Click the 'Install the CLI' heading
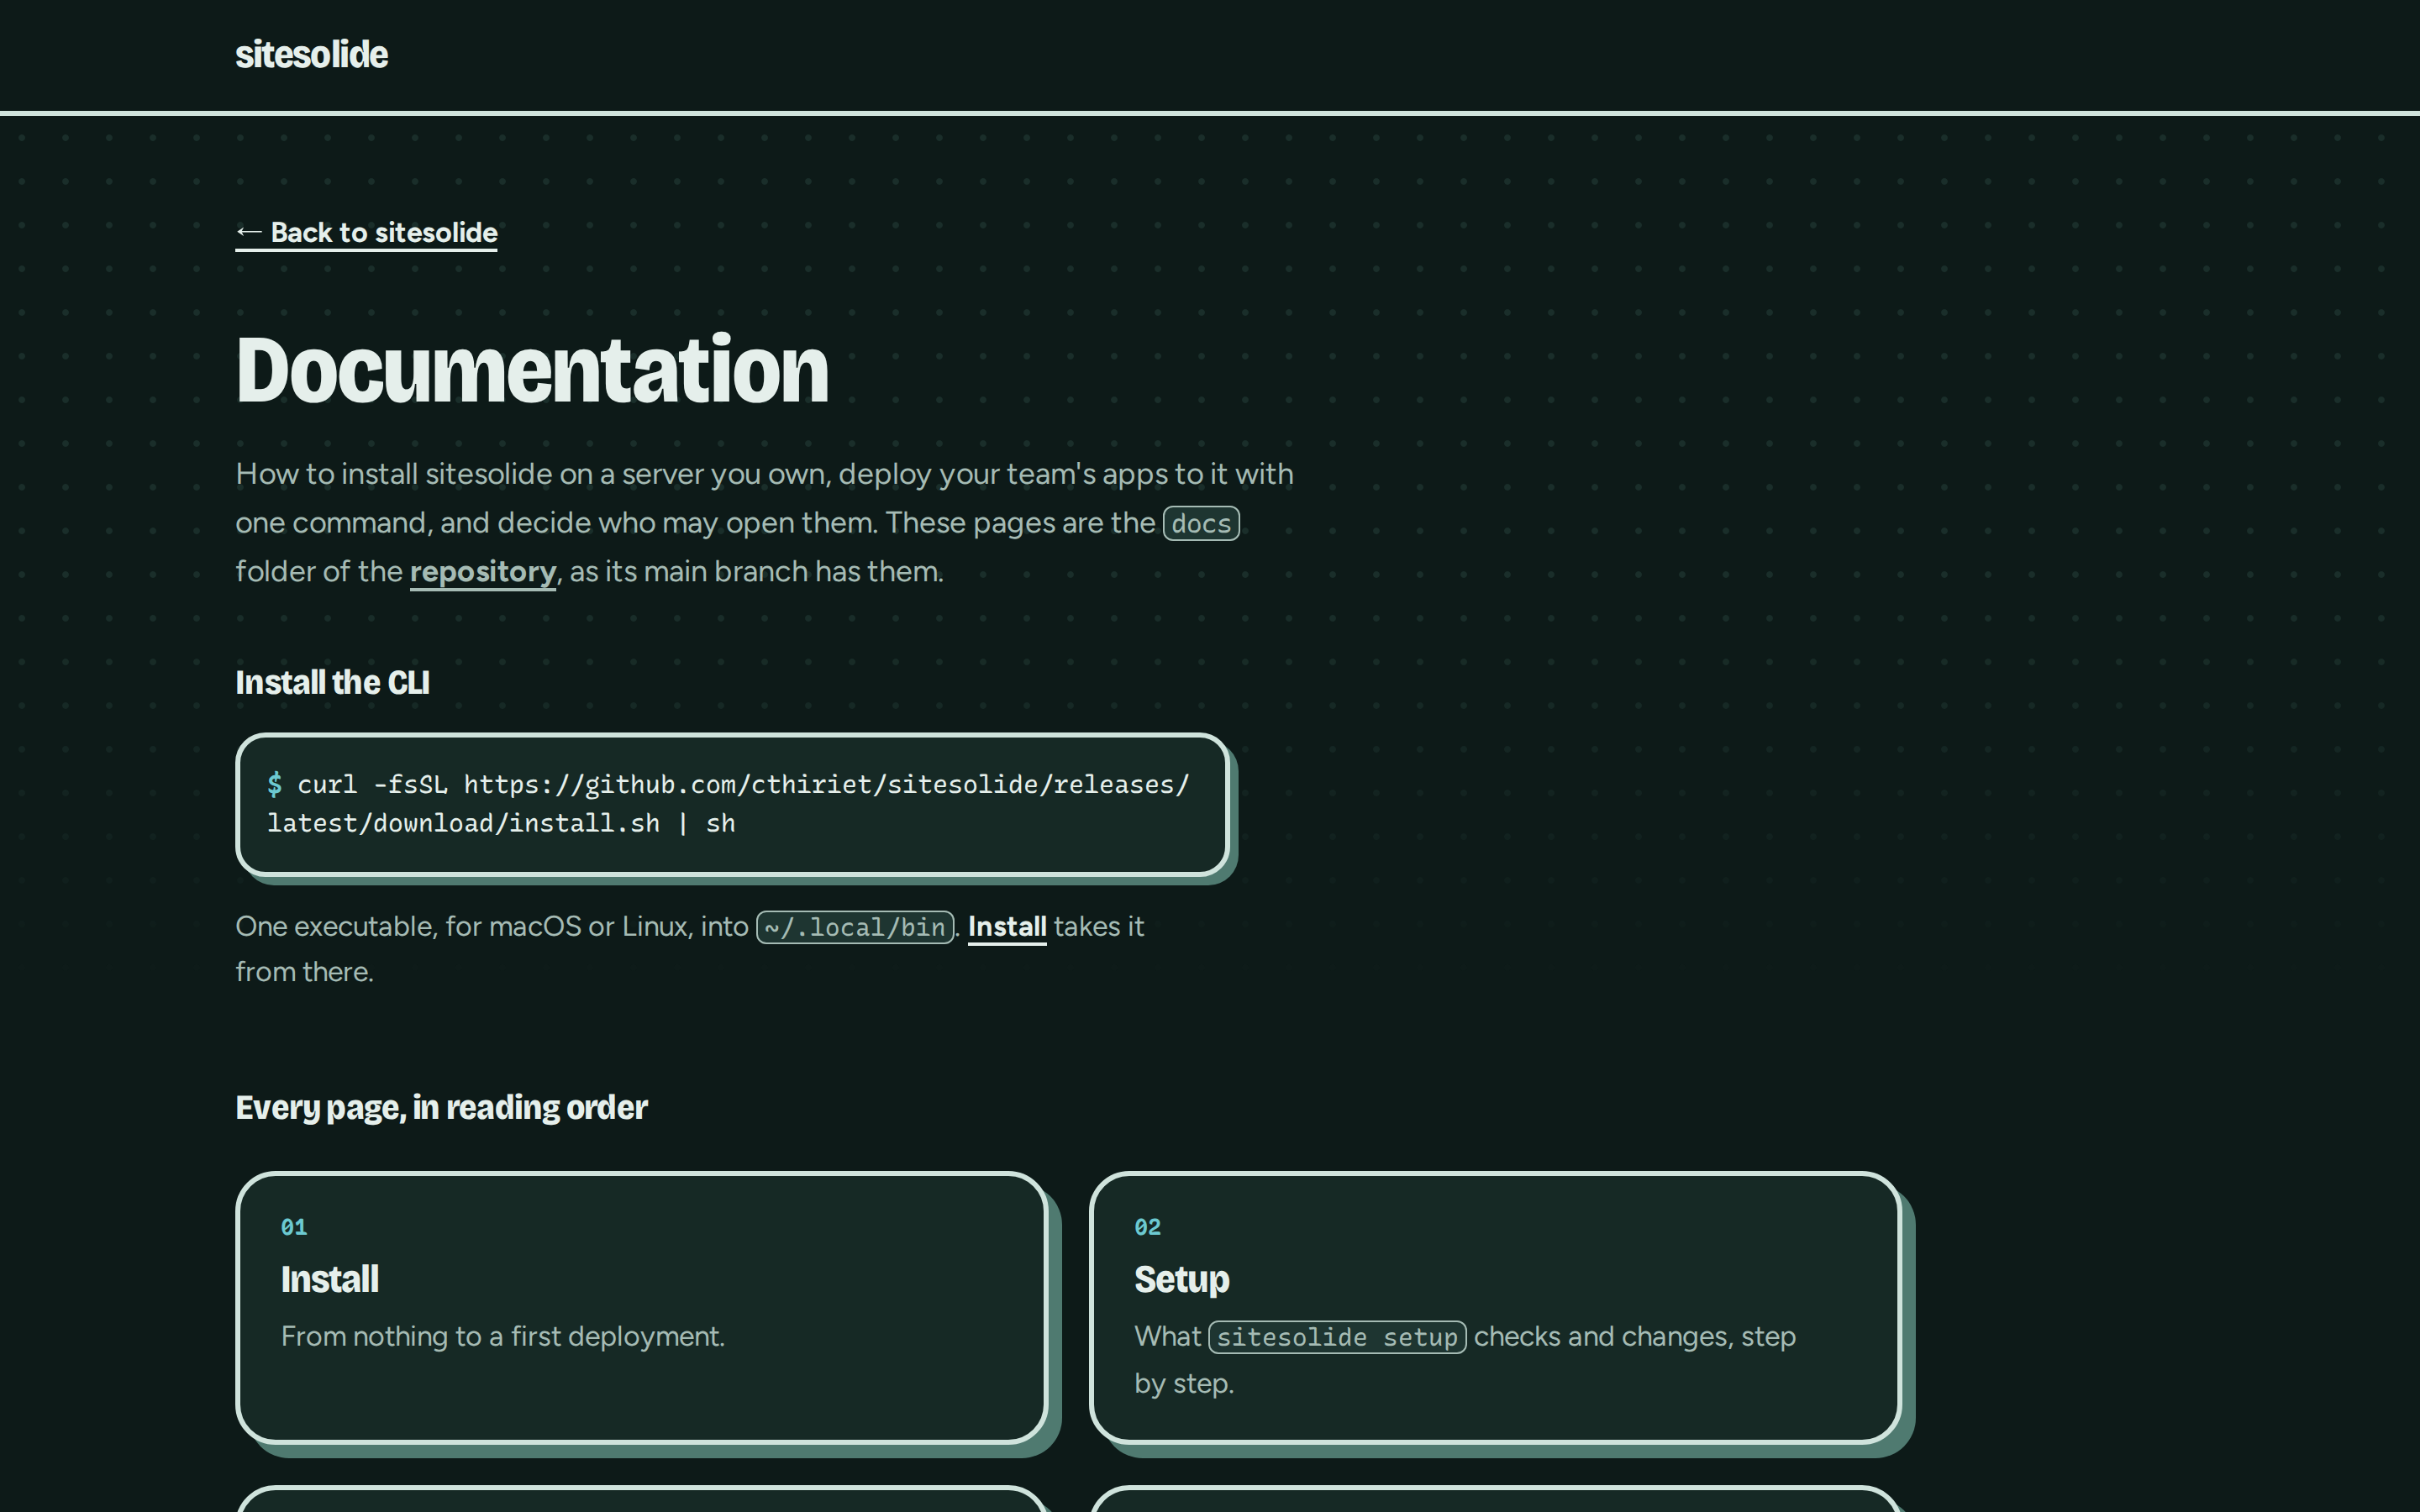 pos(332,683)
